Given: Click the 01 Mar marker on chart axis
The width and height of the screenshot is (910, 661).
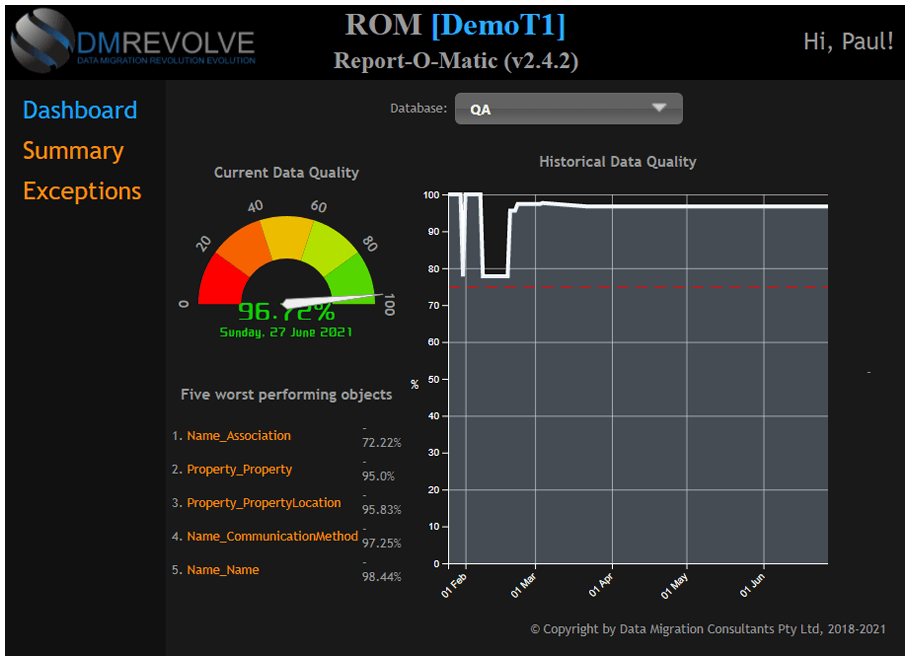Looking at the screenshot, I should (x=524, y=584).
